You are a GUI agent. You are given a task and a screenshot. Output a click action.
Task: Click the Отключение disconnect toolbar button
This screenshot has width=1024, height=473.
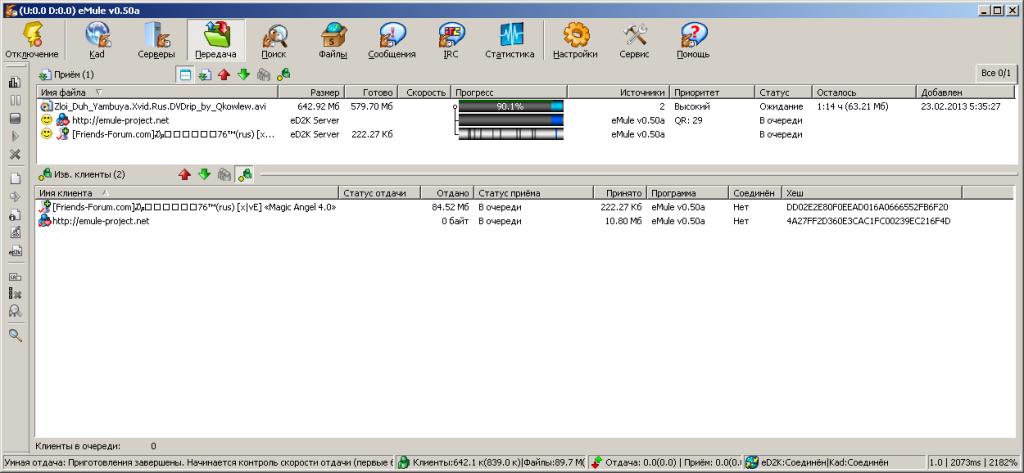32,41
